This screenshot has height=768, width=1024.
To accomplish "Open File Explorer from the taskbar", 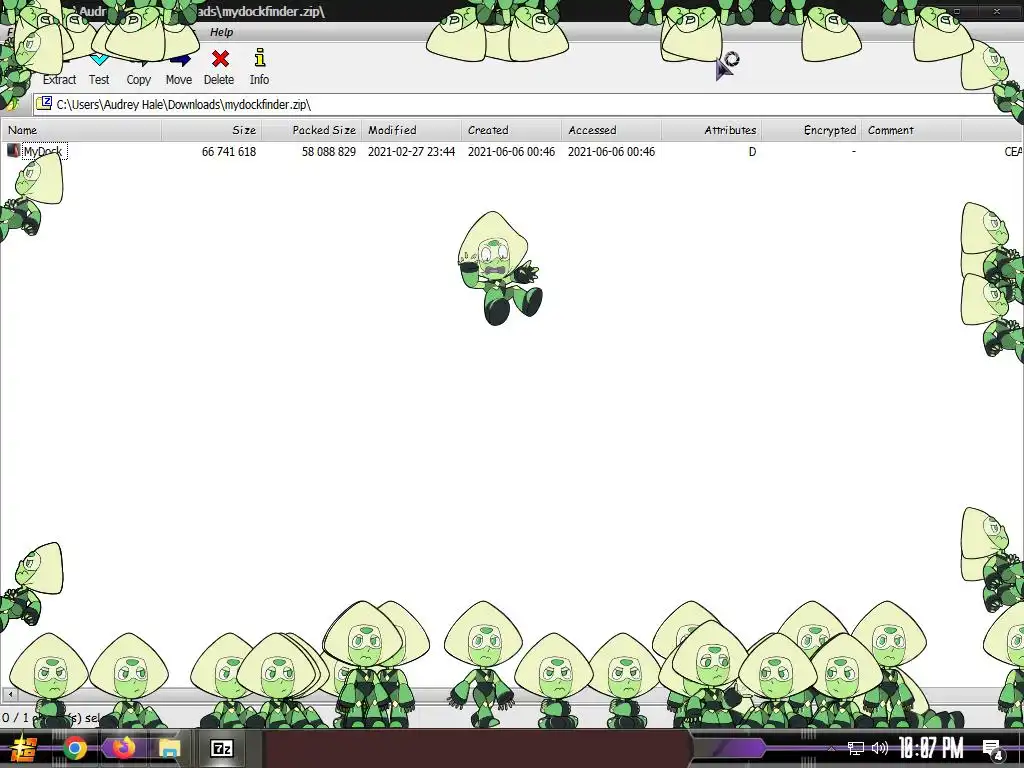I will [x=170, y=748].
